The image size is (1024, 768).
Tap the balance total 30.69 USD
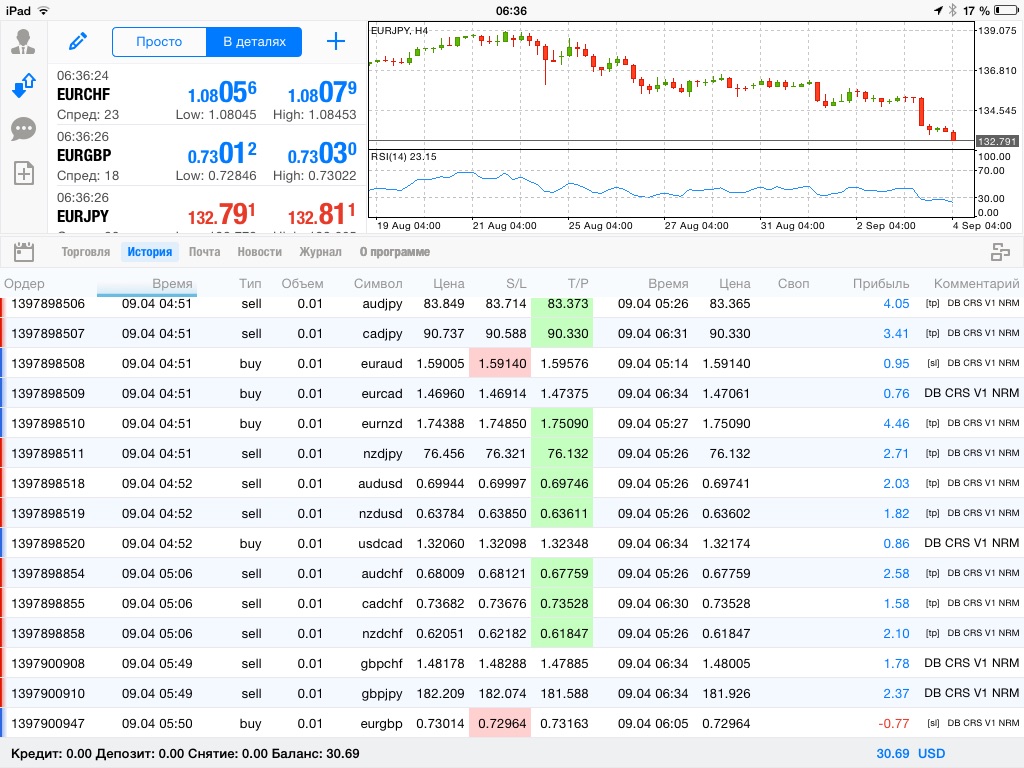tap(910, 754)
